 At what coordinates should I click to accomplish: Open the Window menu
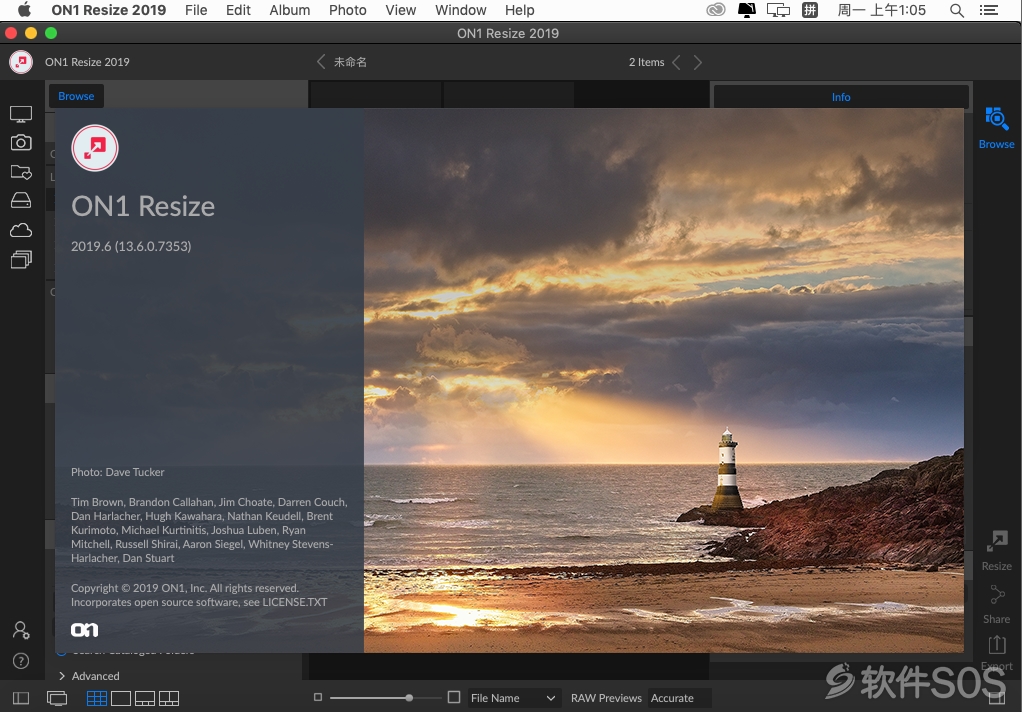[x=460, y=10]
